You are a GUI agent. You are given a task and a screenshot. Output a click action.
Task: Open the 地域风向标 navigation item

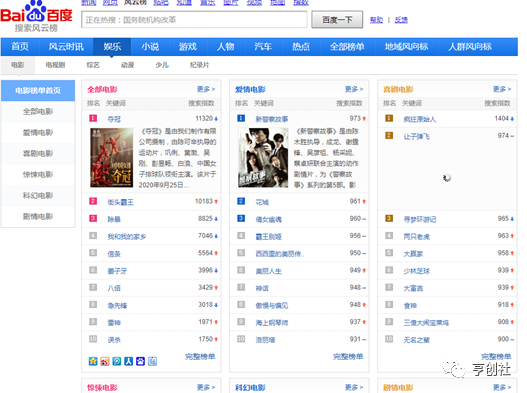(406, 47)
